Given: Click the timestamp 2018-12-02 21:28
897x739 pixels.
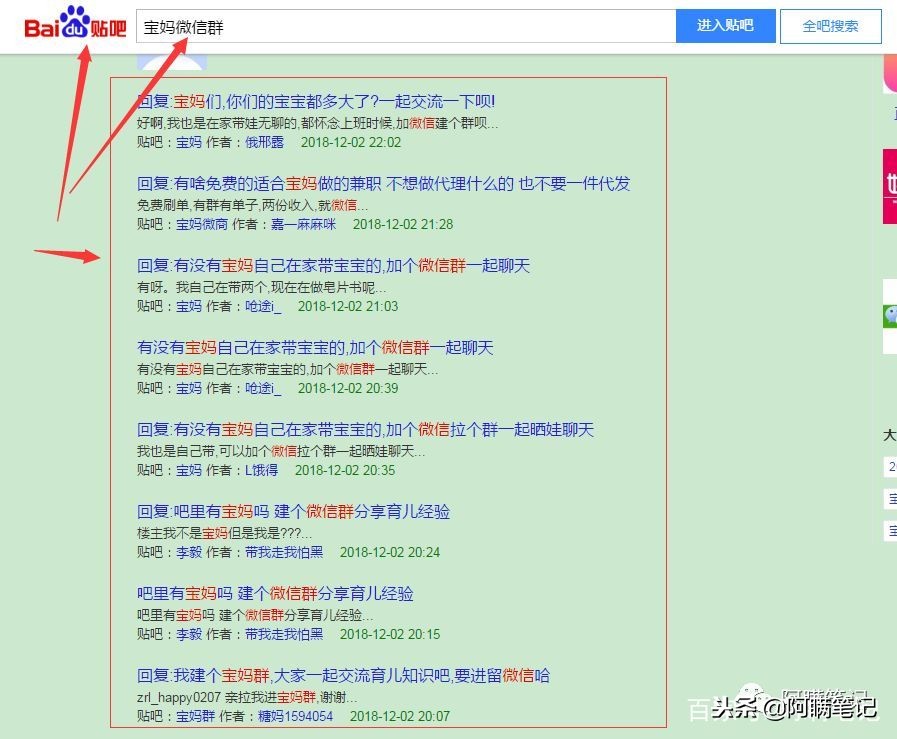Looking at the screenshot, I should click(403, 224).
